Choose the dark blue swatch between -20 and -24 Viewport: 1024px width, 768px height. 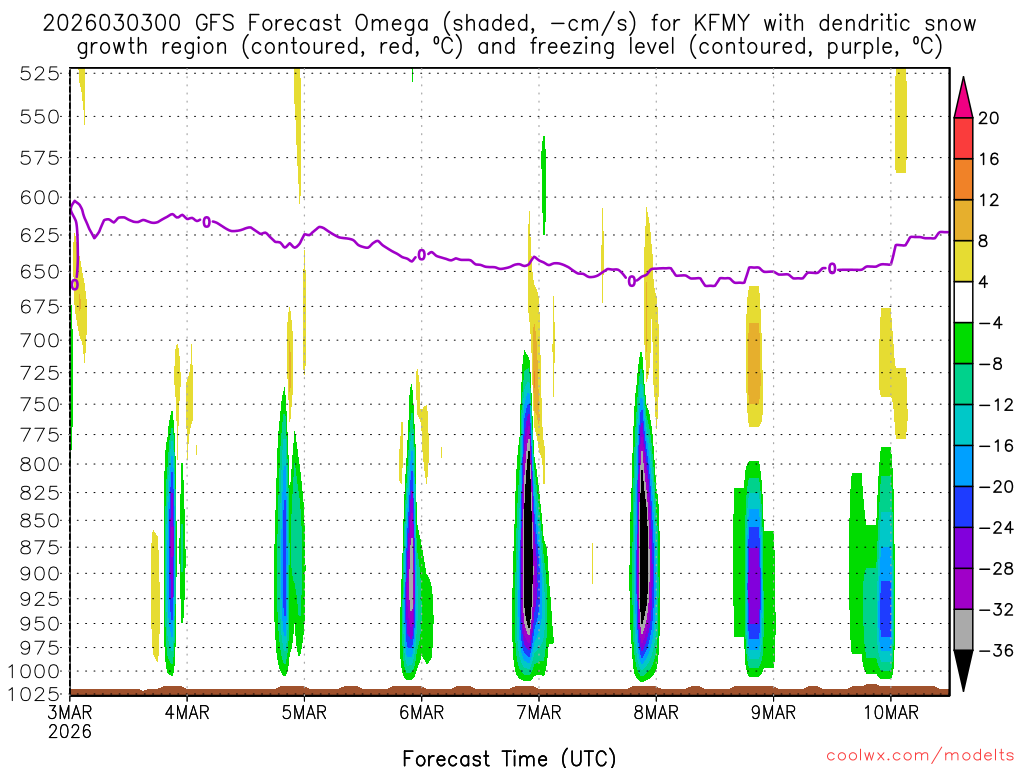click(963, 507)
